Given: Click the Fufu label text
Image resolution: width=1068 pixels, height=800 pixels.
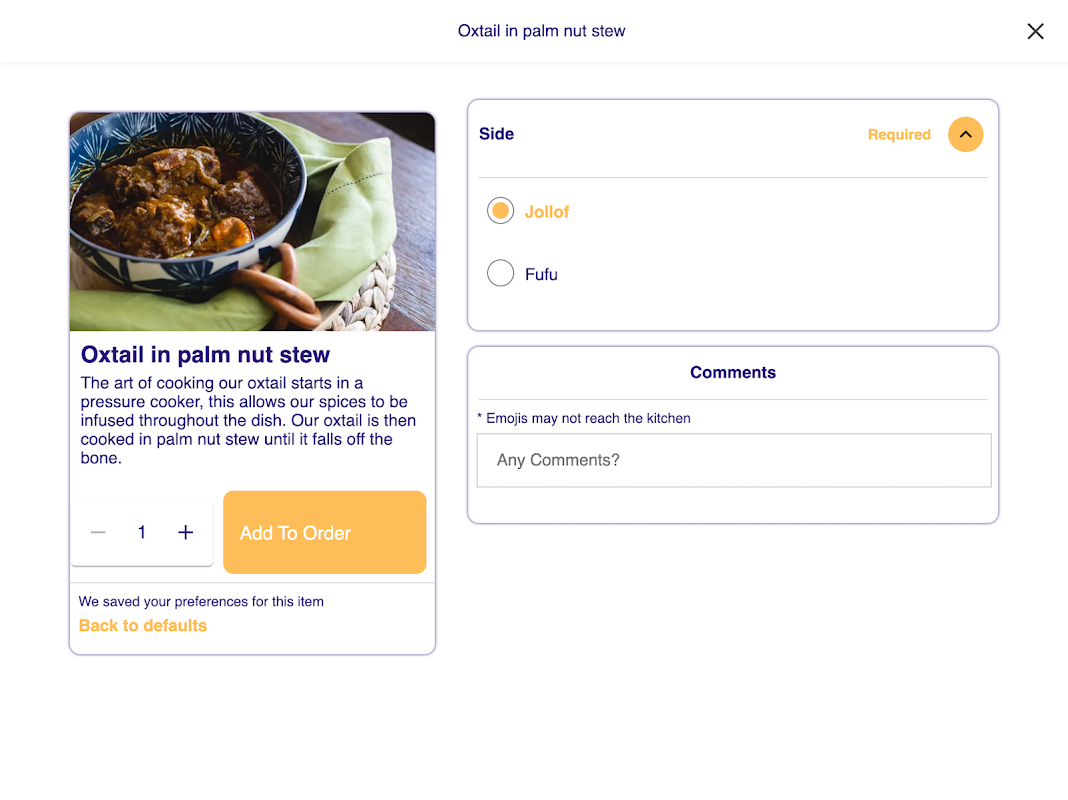Looking at the screenshot, I should tap(541, 274).
